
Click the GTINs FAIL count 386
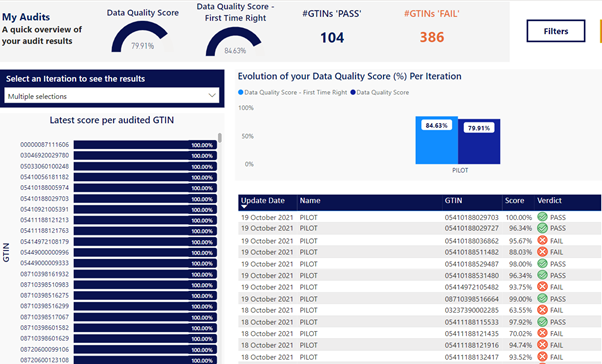tap(432, 37)
